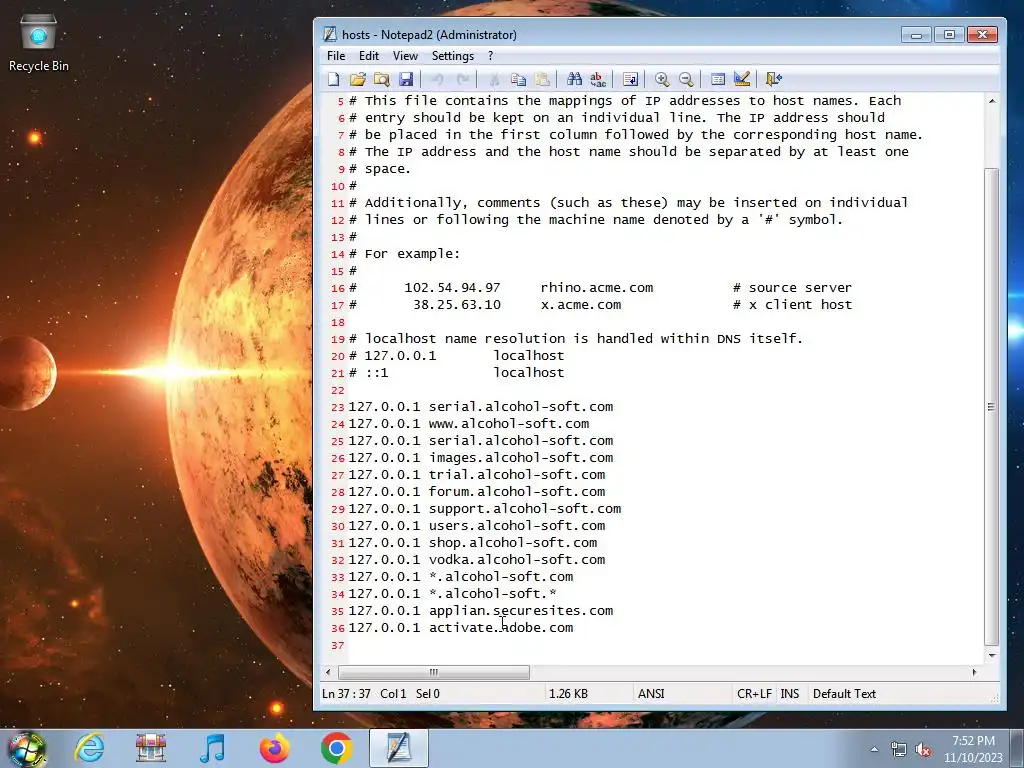The height and width of the screenshot is (768, 1024).
Task: Click the x.acme.com example text
Action: coord(581,305)
